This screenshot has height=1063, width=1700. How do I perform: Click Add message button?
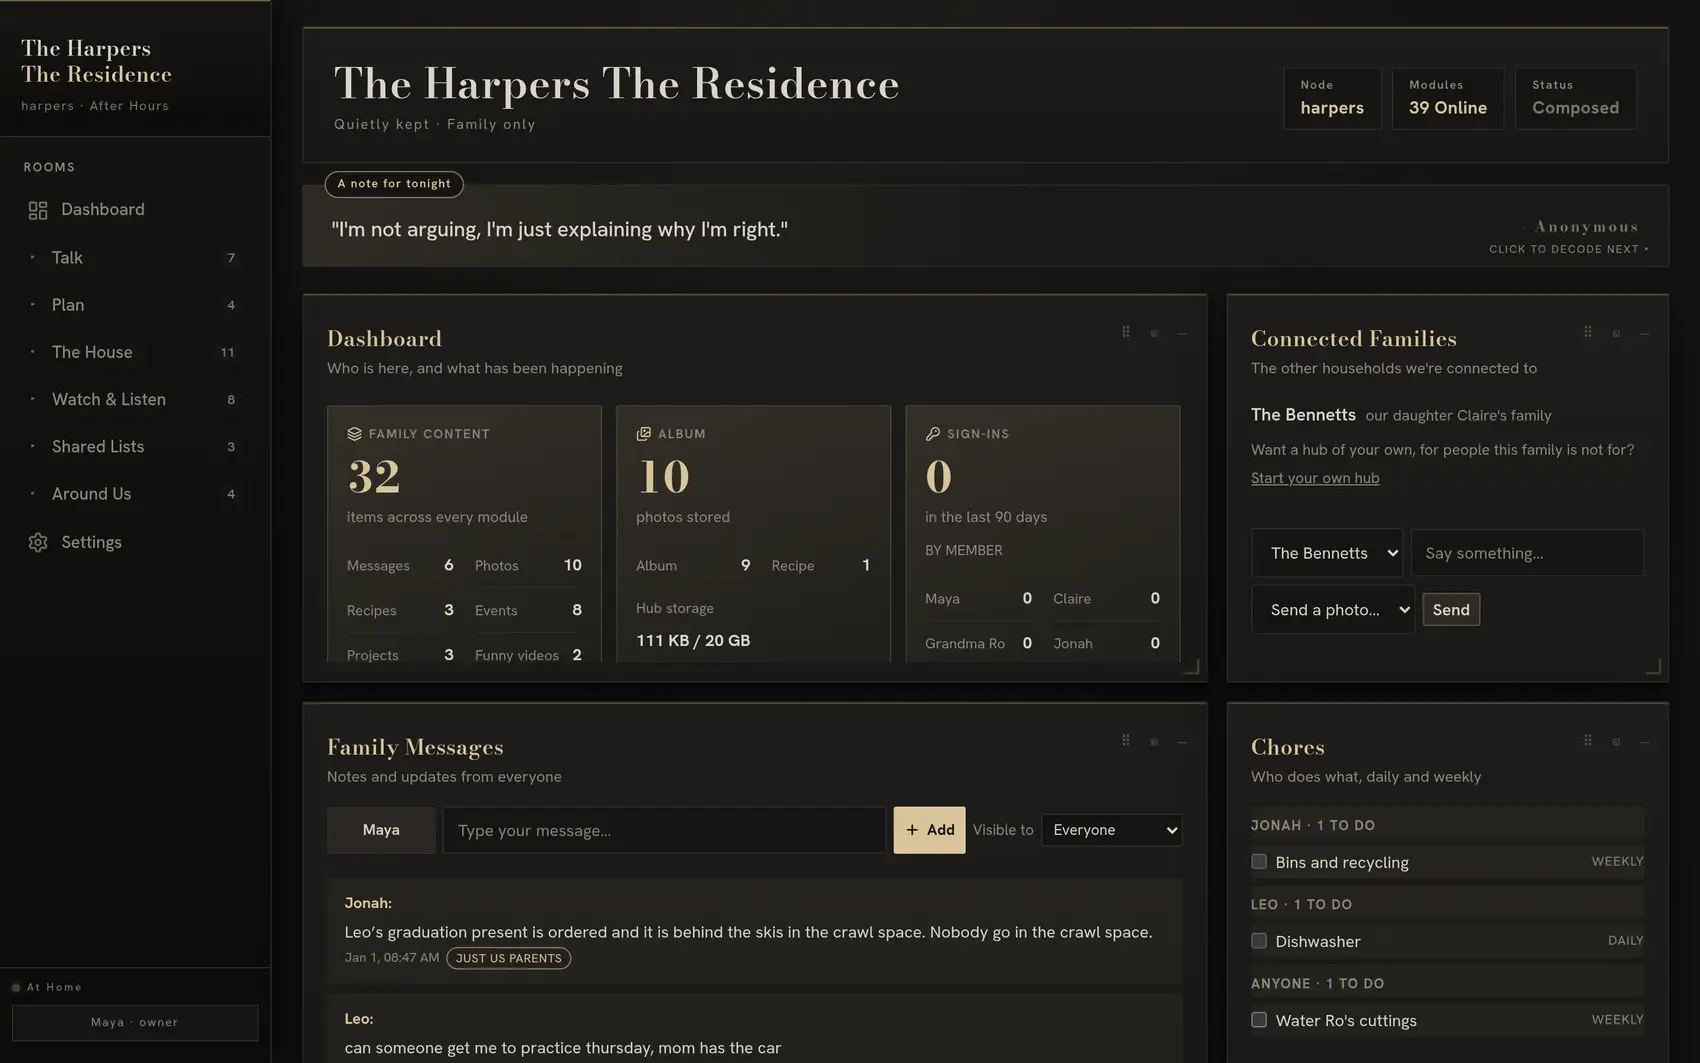tap(929, 830)
